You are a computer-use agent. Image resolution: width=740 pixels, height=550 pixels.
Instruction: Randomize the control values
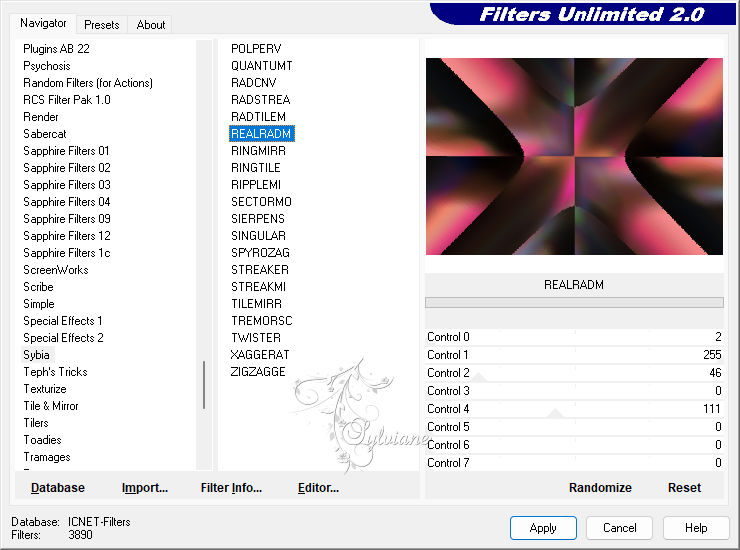(x=600, y=487)
